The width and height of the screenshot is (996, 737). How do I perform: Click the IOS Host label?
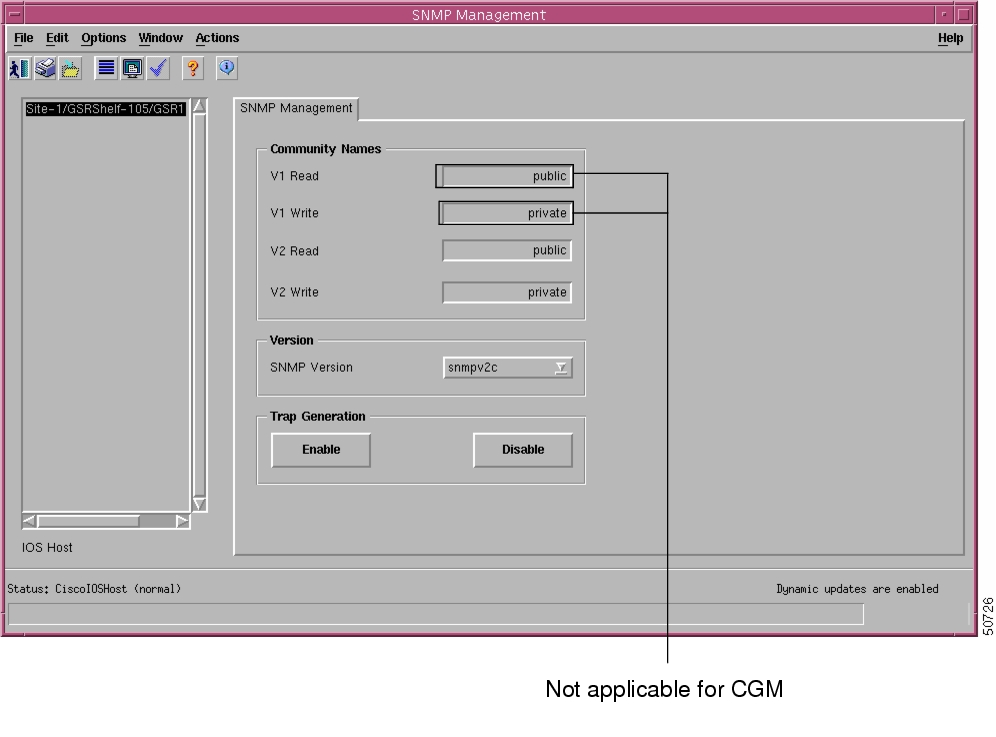(x=47, y=548)
